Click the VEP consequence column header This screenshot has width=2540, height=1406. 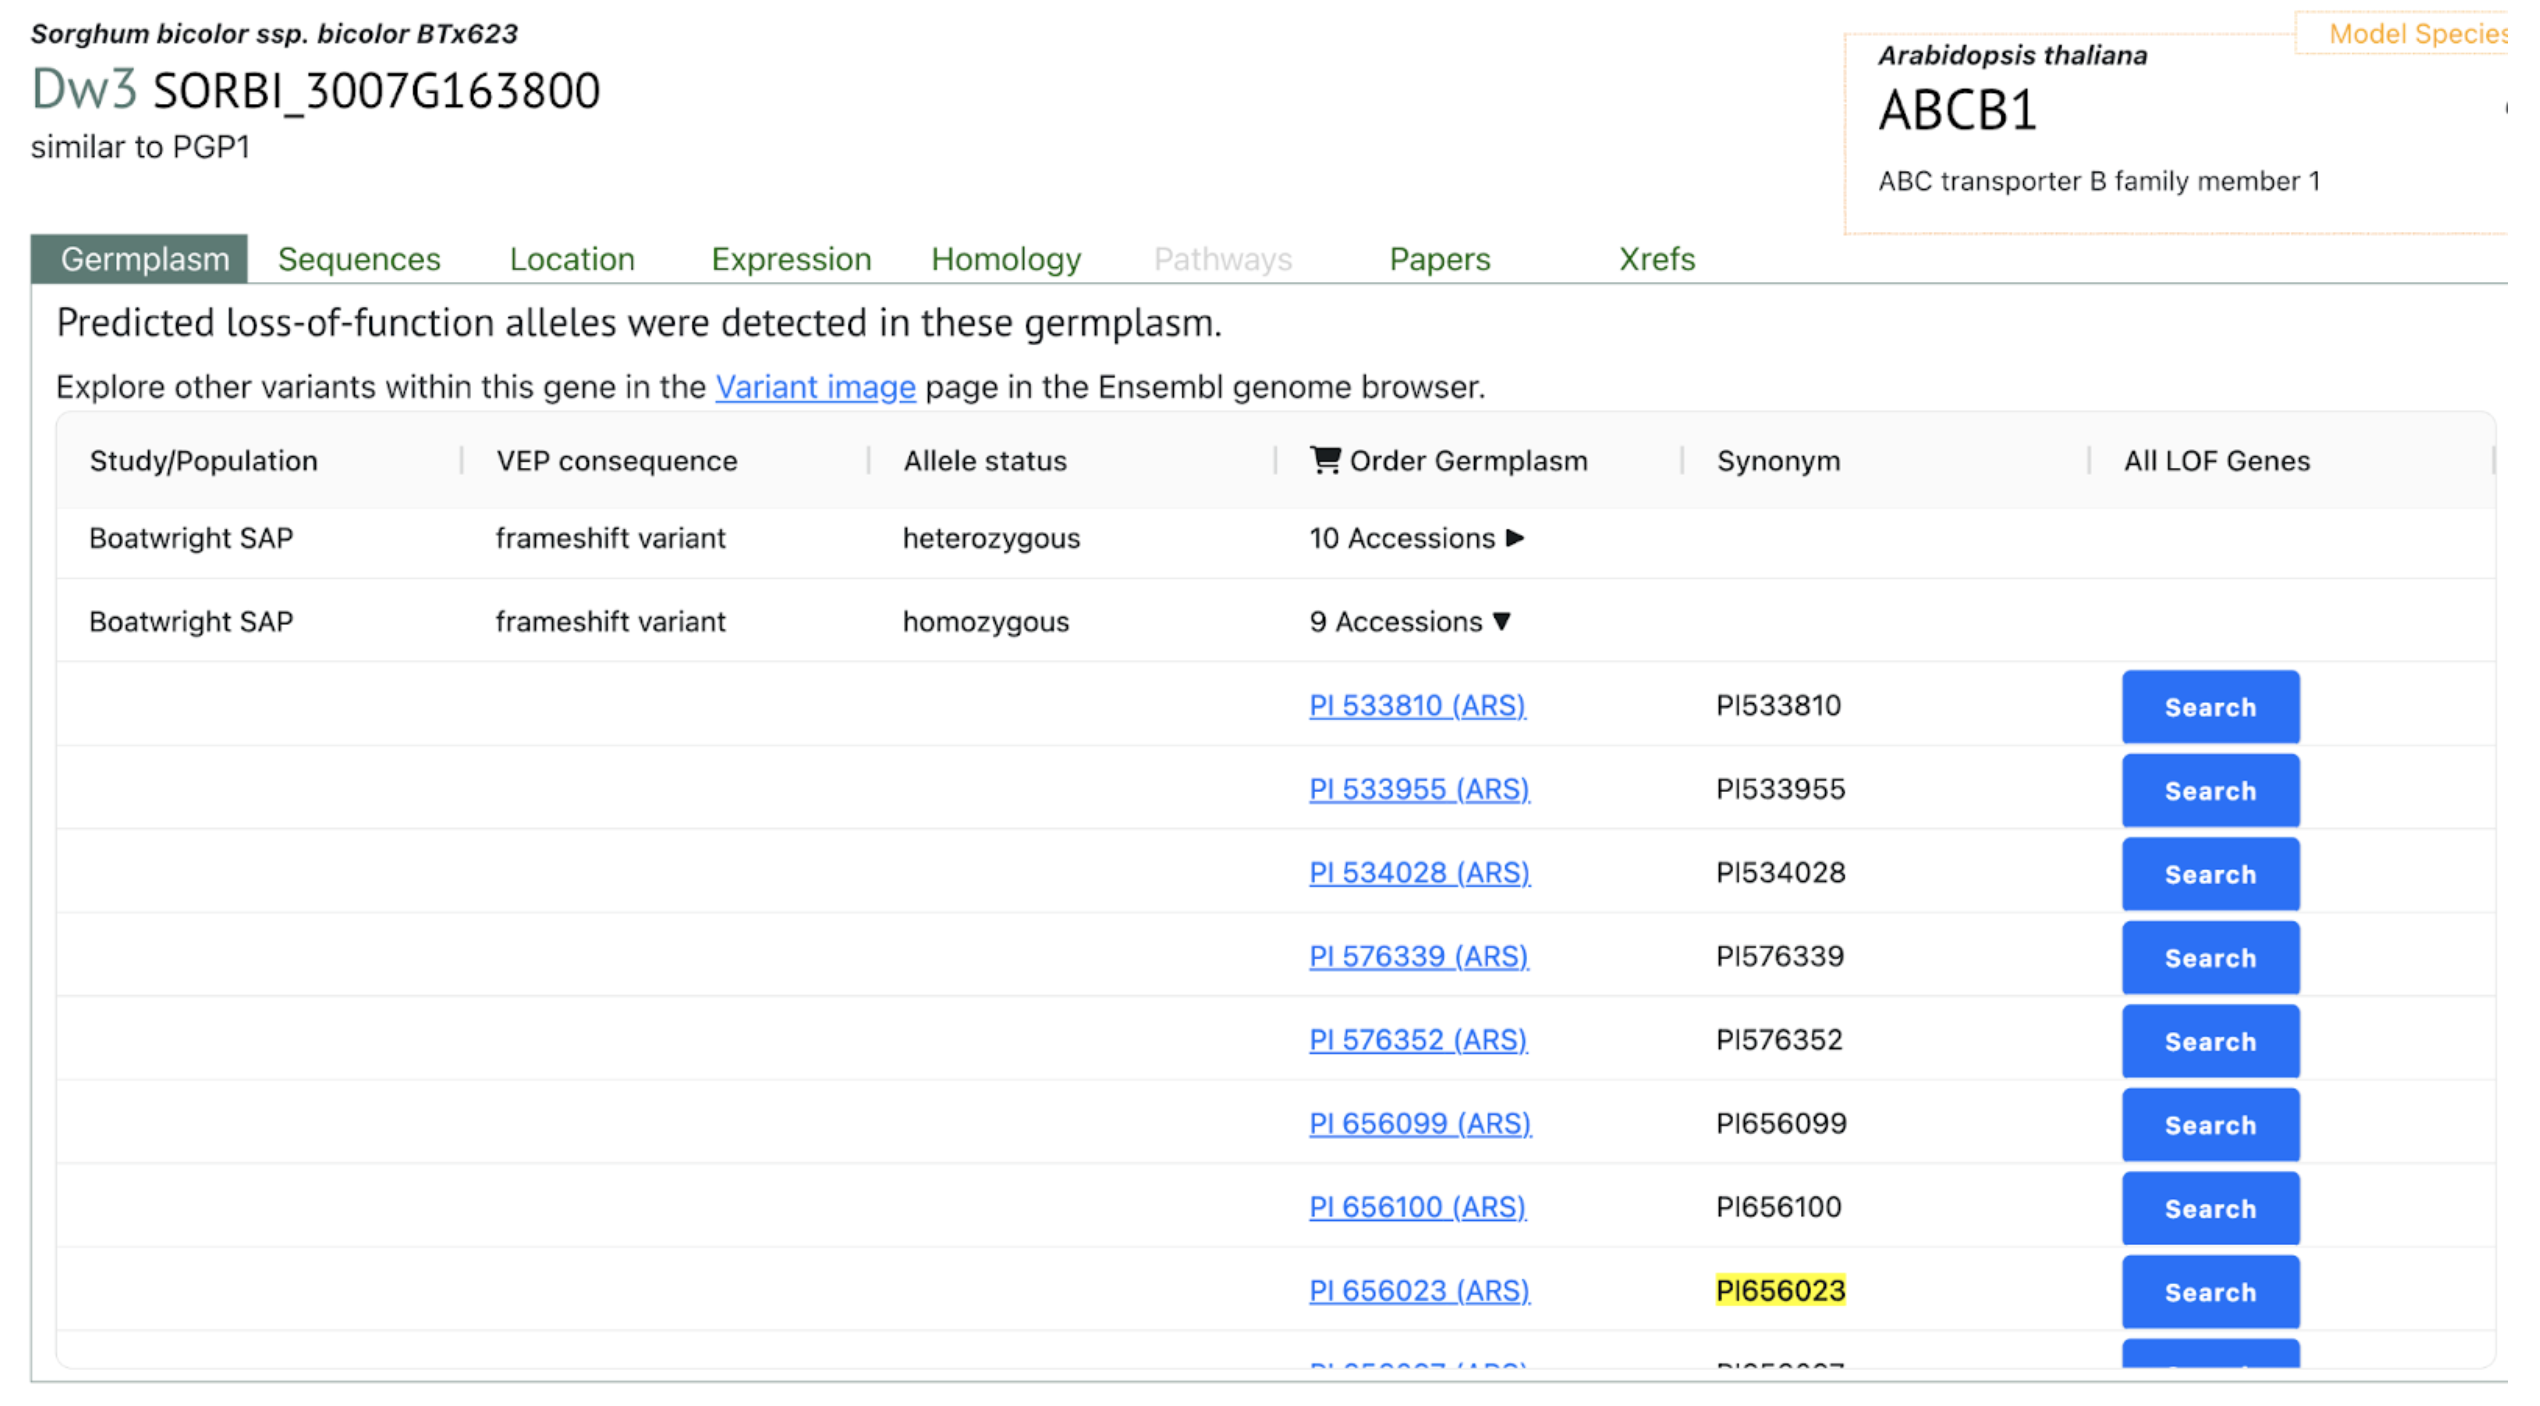coord(617,461)
